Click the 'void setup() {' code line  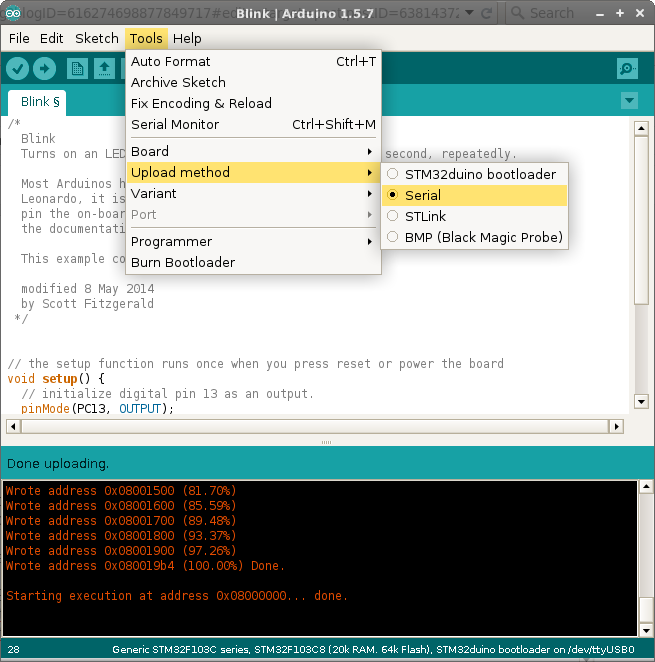click(x=56, y=379)
